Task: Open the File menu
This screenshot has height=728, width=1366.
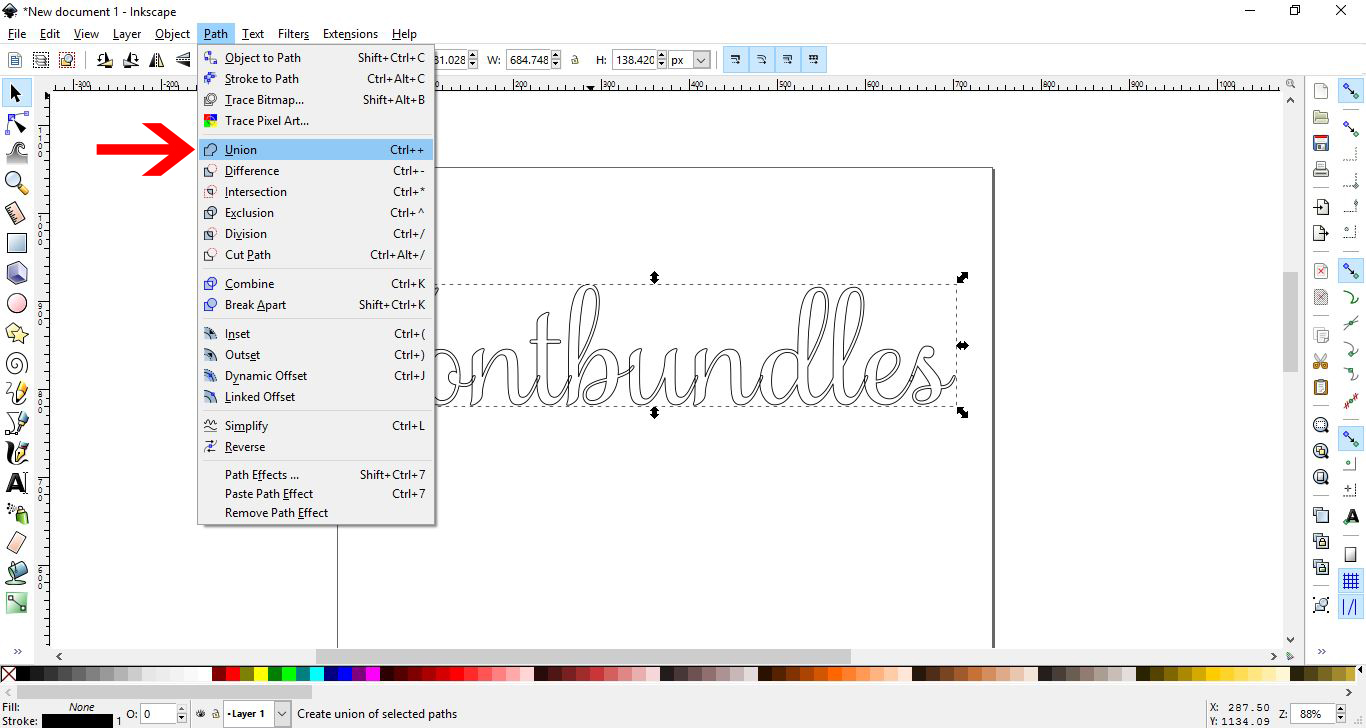Action: click(17, 34)
